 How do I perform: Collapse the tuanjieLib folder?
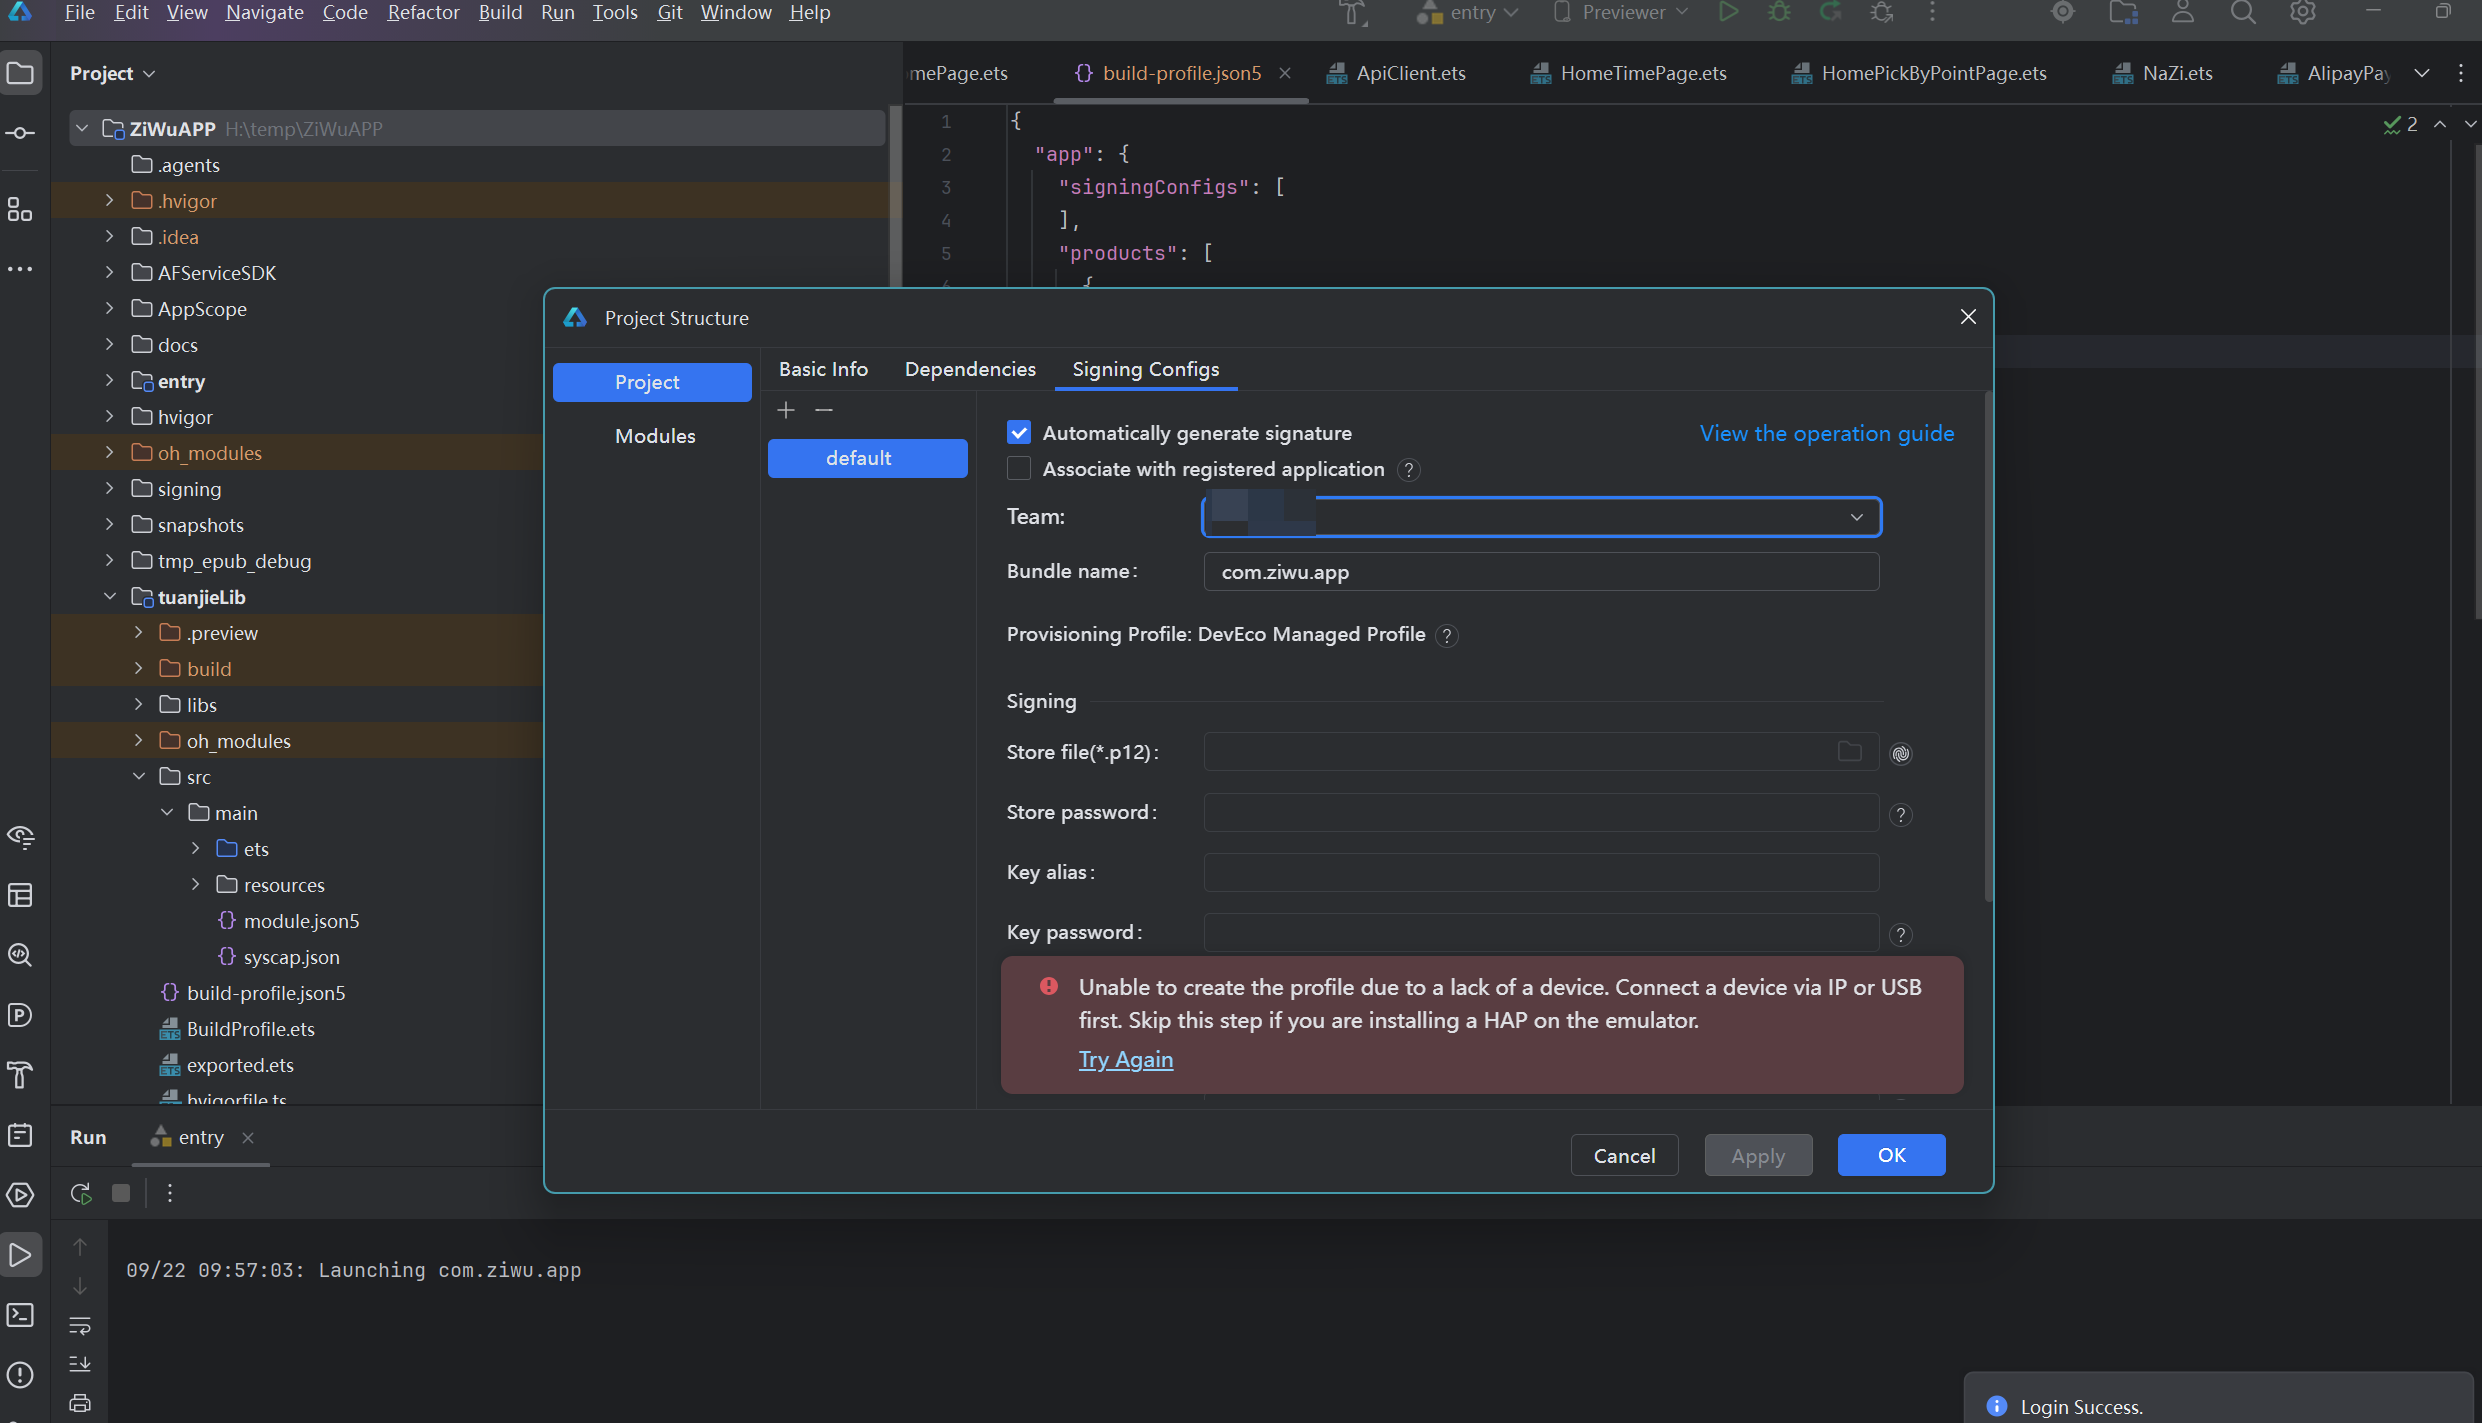[x=109, y=596]
